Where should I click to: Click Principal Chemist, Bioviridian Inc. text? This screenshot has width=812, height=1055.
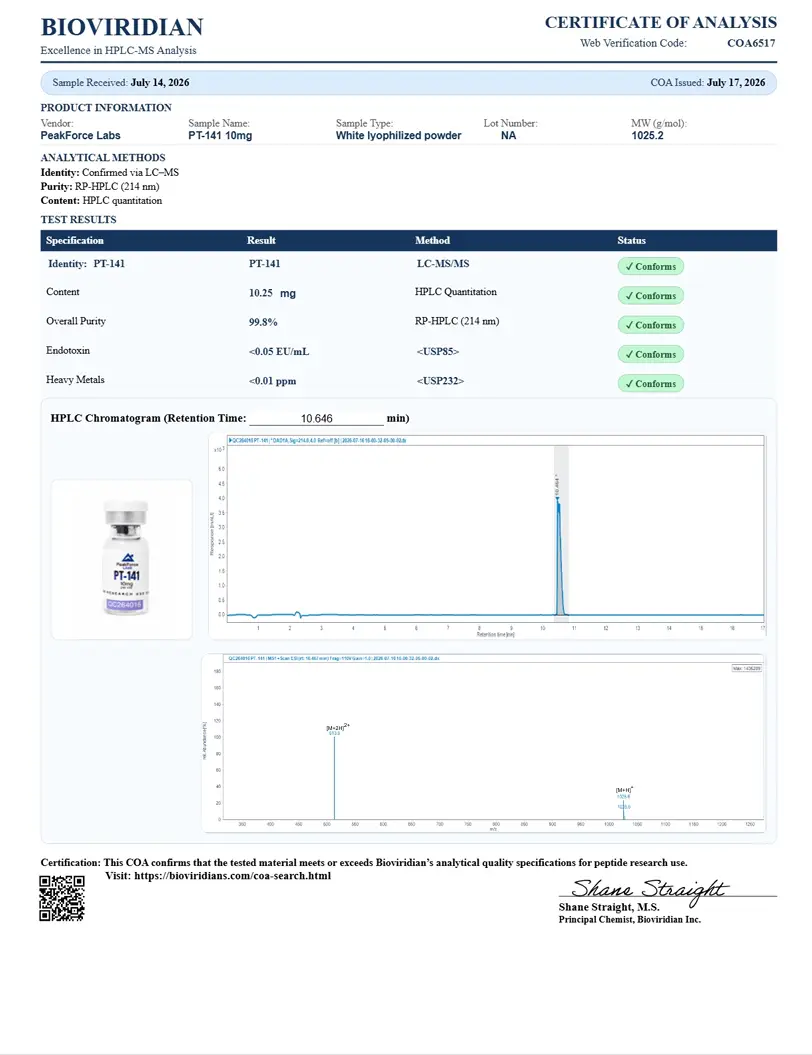[630, 919]
